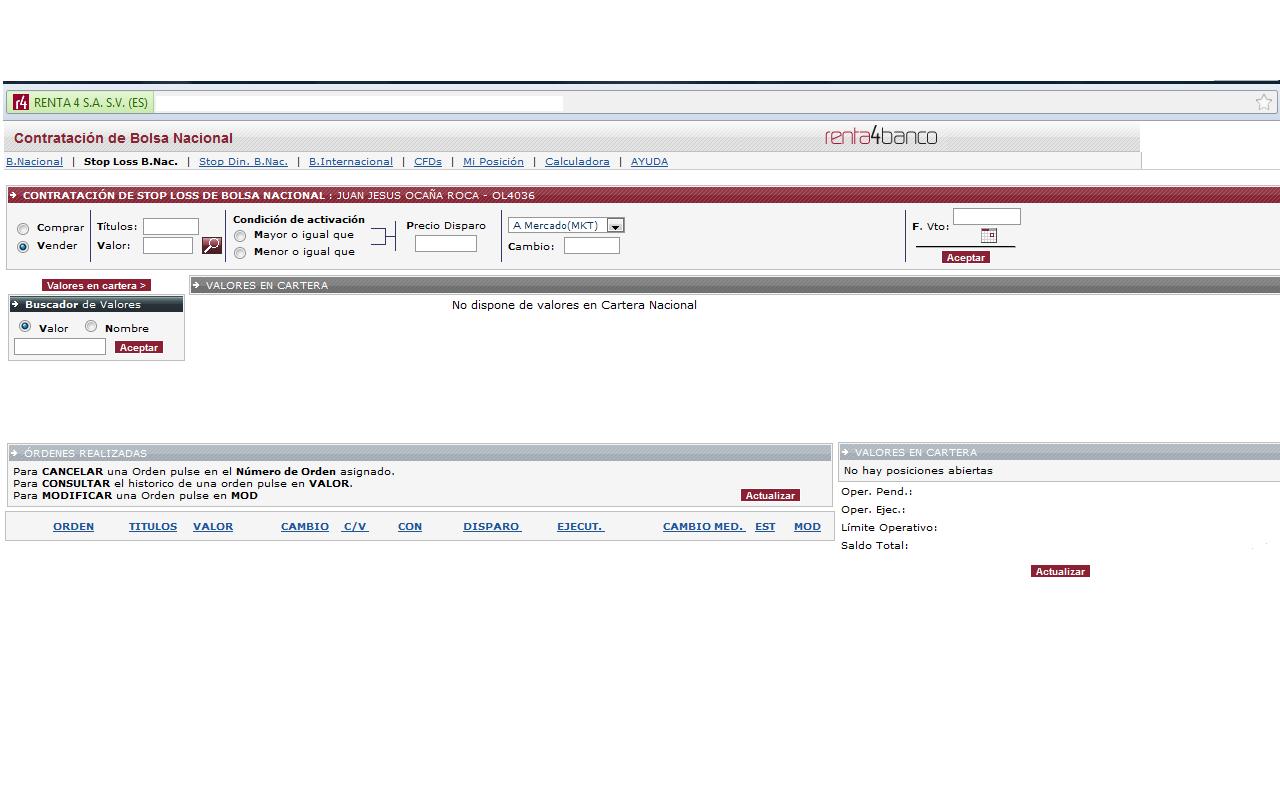
Task: Open the Mi Posición tab
Action: click(x=493, y=161)
